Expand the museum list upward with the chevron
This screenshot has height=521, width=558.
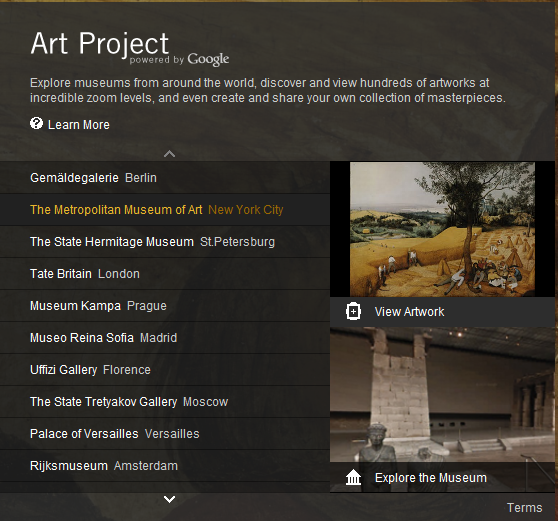click(x=169, y=154)
